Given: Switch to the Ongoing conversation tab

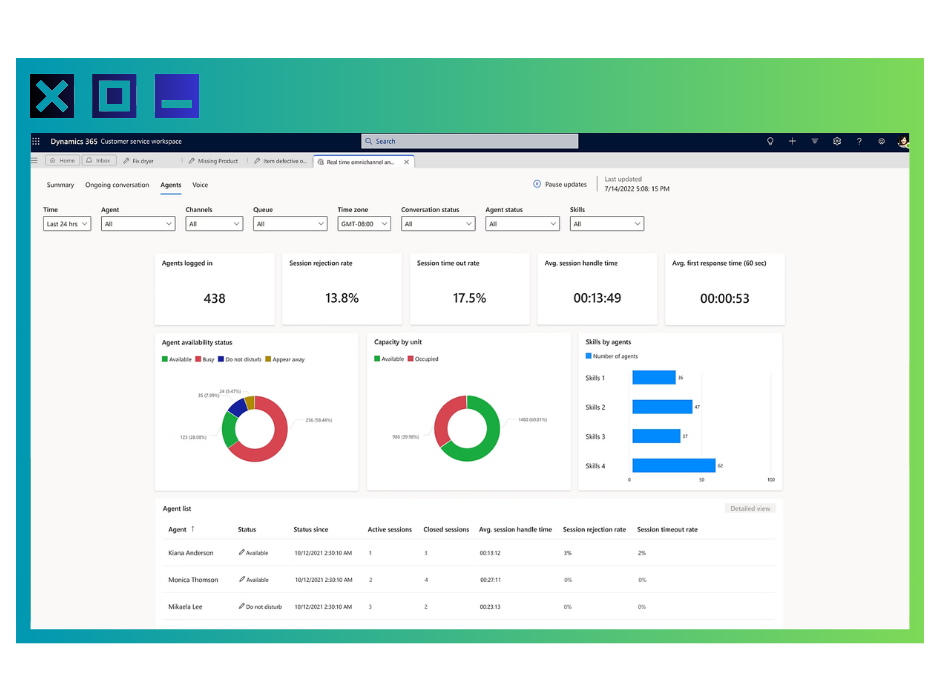Looking at the screenshot, I should (x=117, y=185).
